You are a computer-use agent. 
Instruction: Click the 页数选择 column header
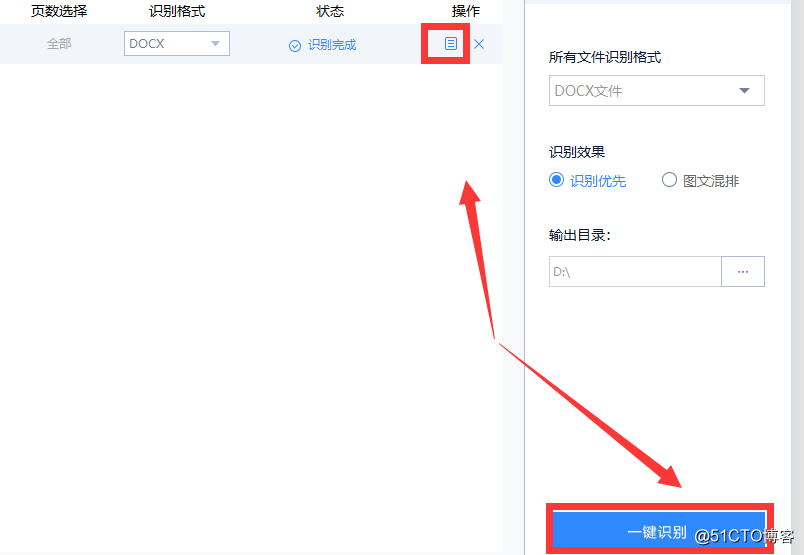(59, 11)
